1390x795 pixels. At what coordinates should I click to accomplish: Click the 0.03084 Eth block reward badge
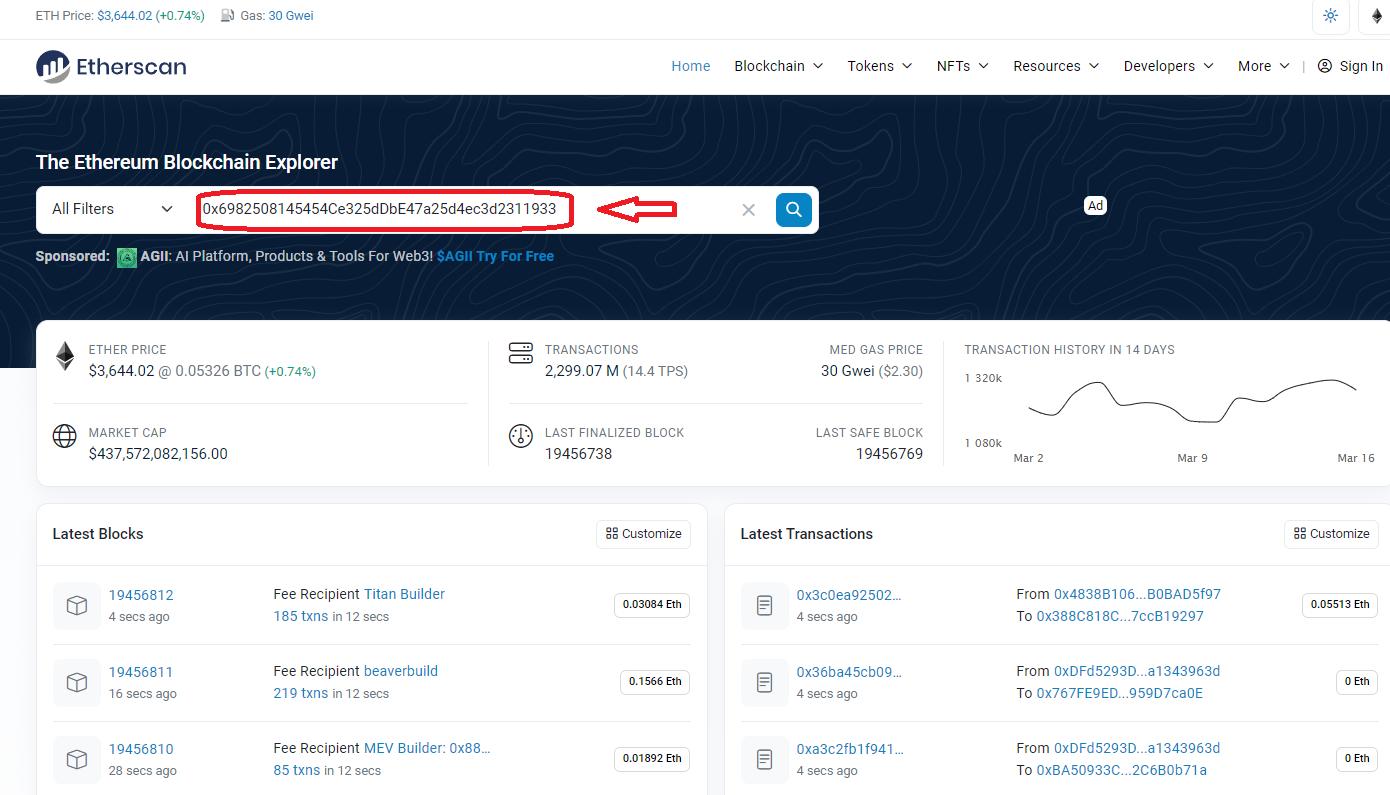(652, 605)
